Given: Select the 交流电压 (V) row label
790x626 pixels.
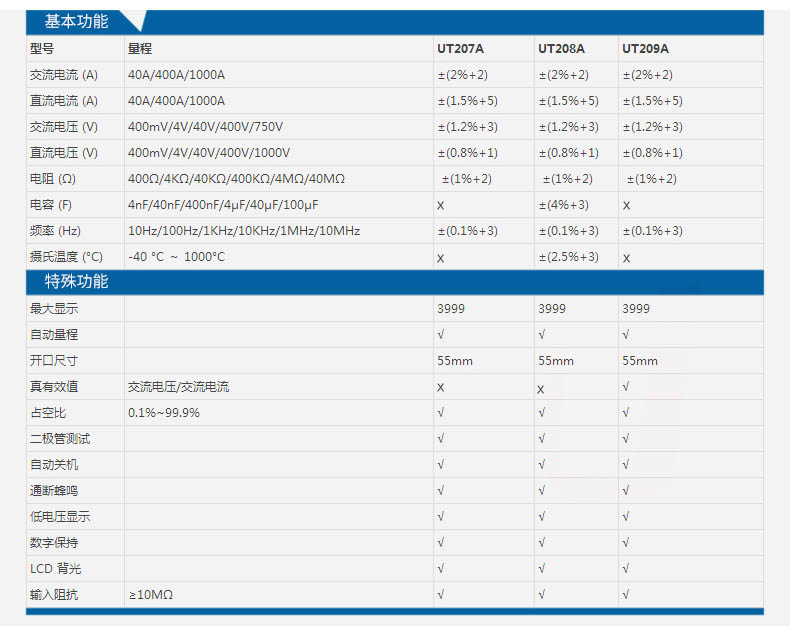Looking at the screenshot, I should 64,127.
